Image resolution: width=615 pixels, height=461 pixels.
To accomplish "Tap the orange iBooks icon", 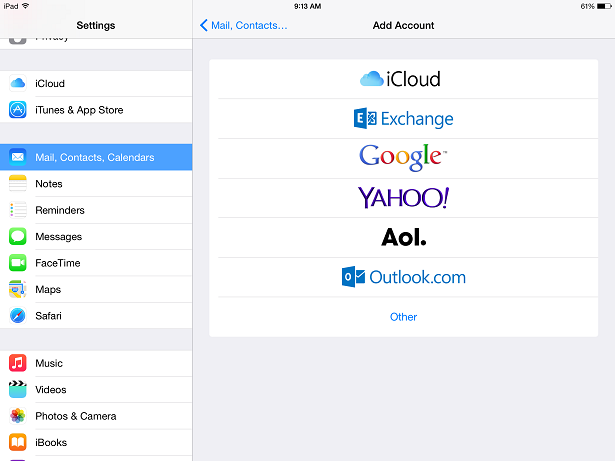I will [18, 442].
